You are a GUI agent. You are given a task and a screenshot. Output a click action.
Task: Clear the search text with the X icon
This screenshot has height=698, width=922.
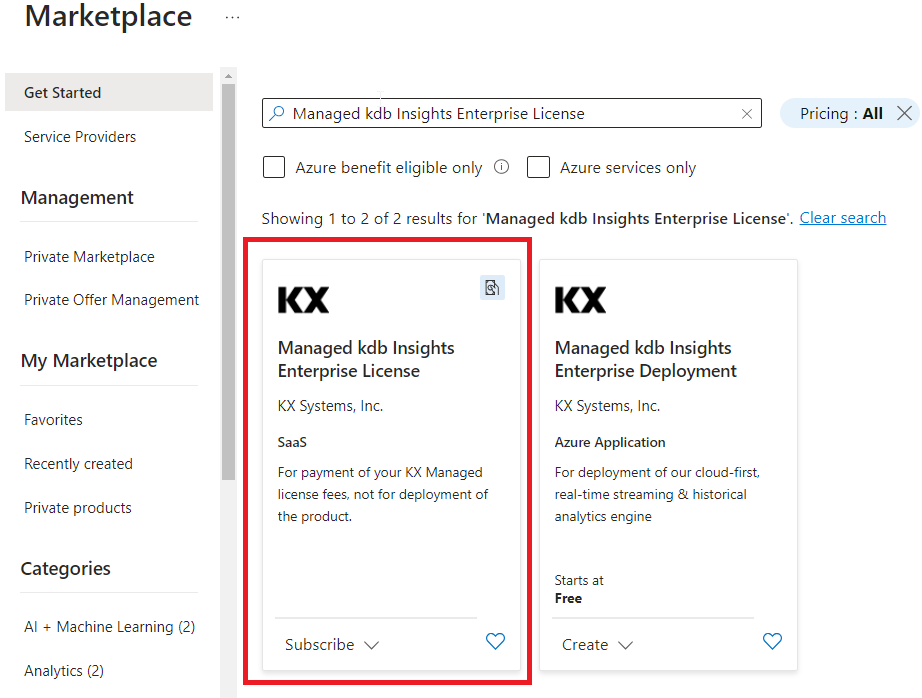click(x=747, y=113)
